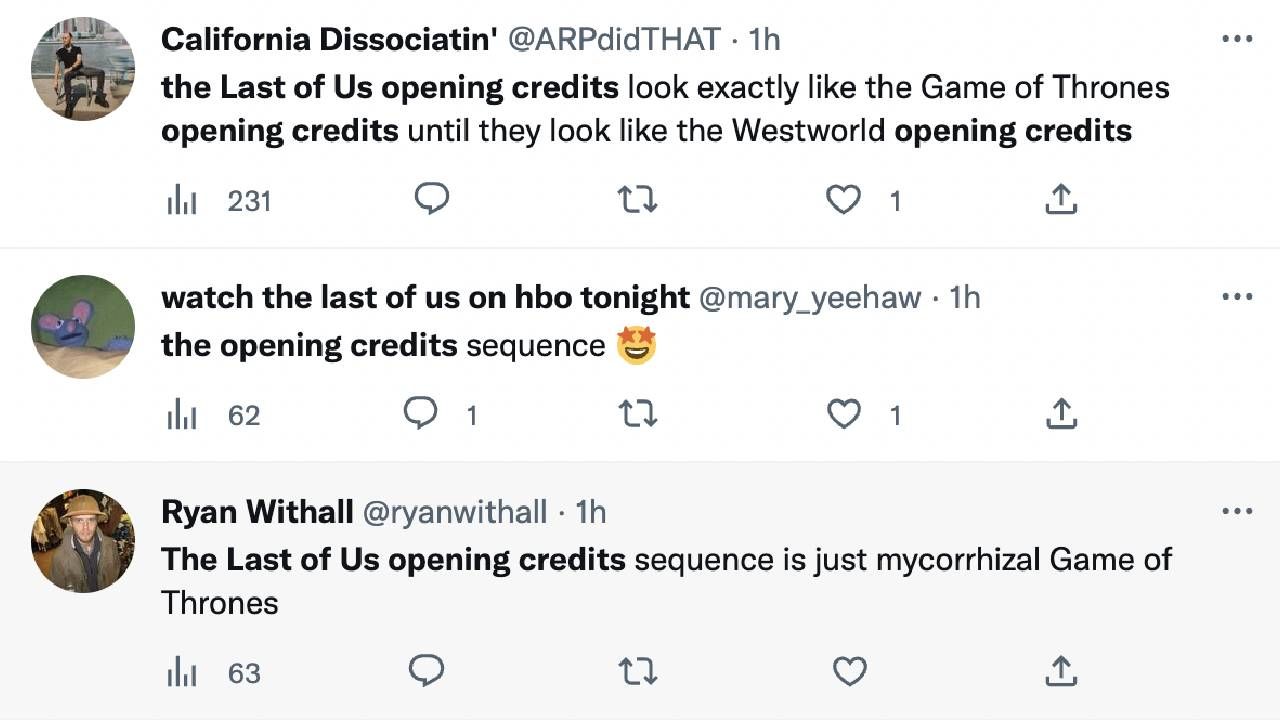Viewport: 1280px width, 720px height.
Task: Open Ryan Withall's profile name link
Action: [x=257, y=512]
